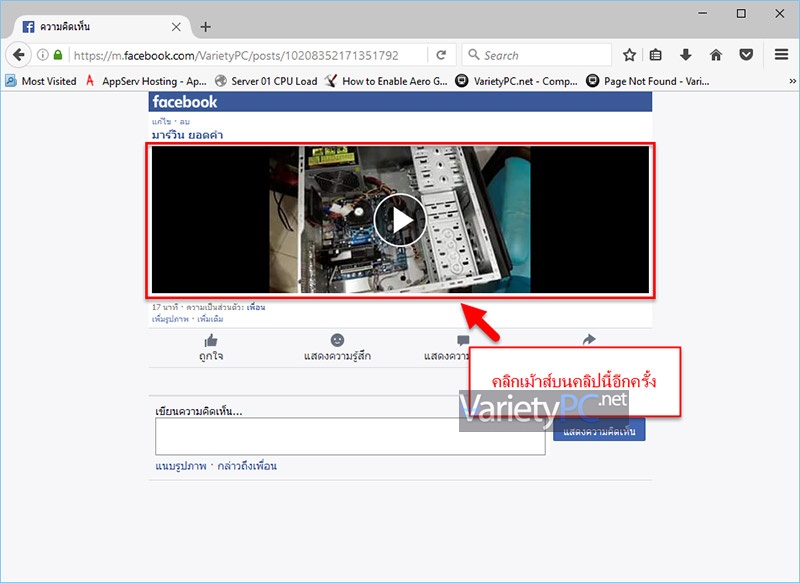The width and height of the screenshot is (800, 583).
Task: Go to home page icon
Action: (x=716, y=55)
